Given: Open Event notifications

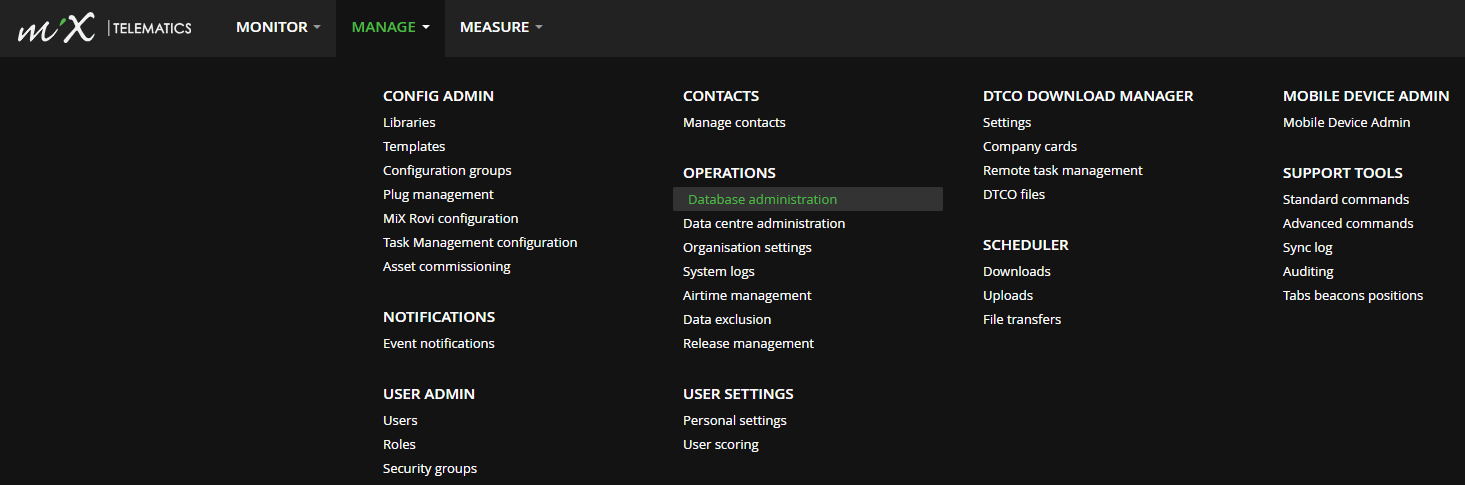Looking at the screenshot, I should (438, 344).
